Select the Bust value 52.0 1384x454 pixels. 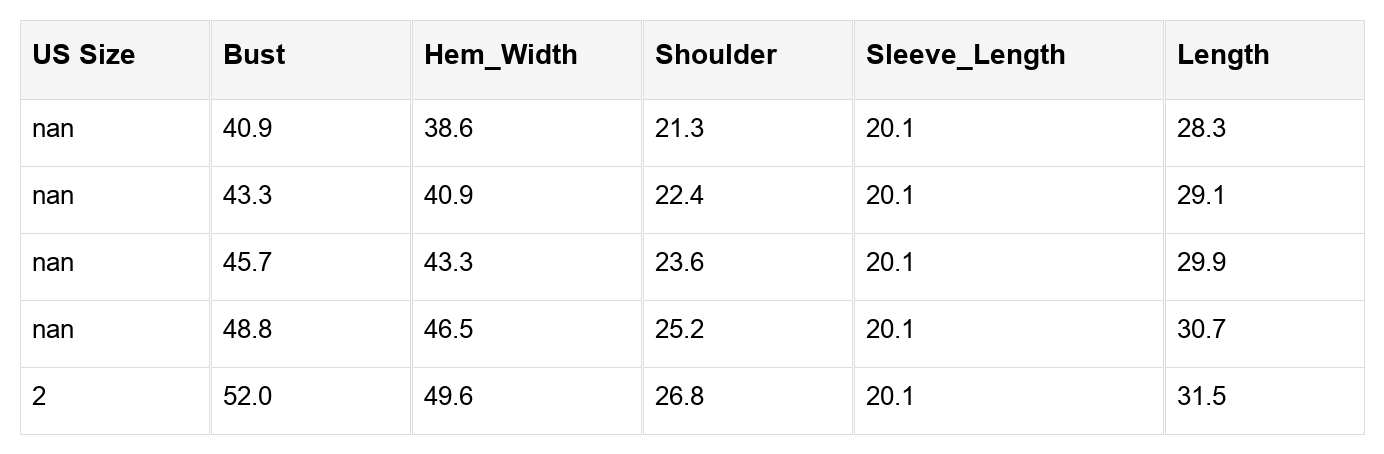point(247,397)
